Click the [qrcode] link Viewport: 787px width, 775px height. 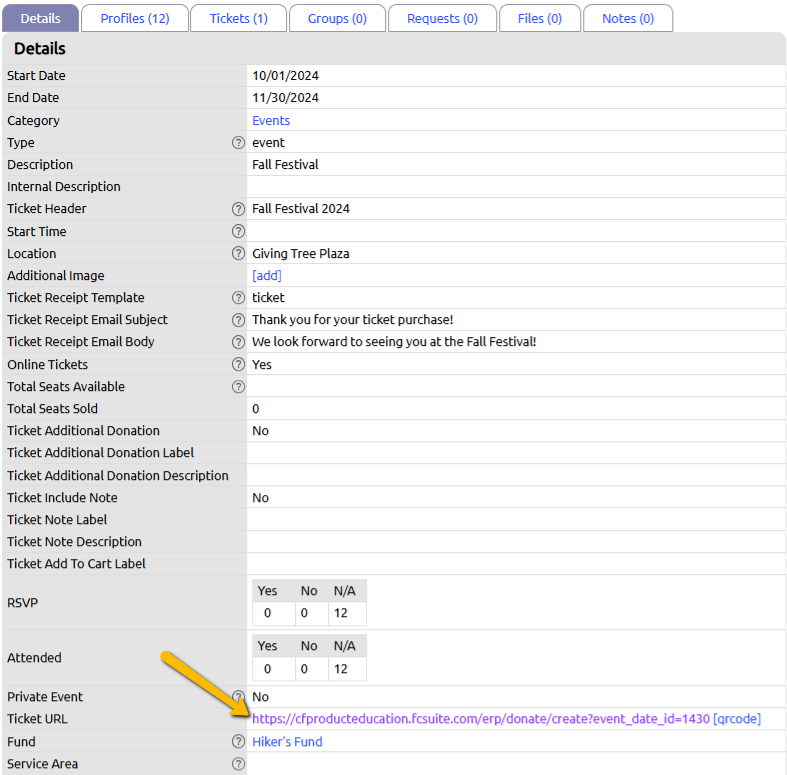click(737, 719)
